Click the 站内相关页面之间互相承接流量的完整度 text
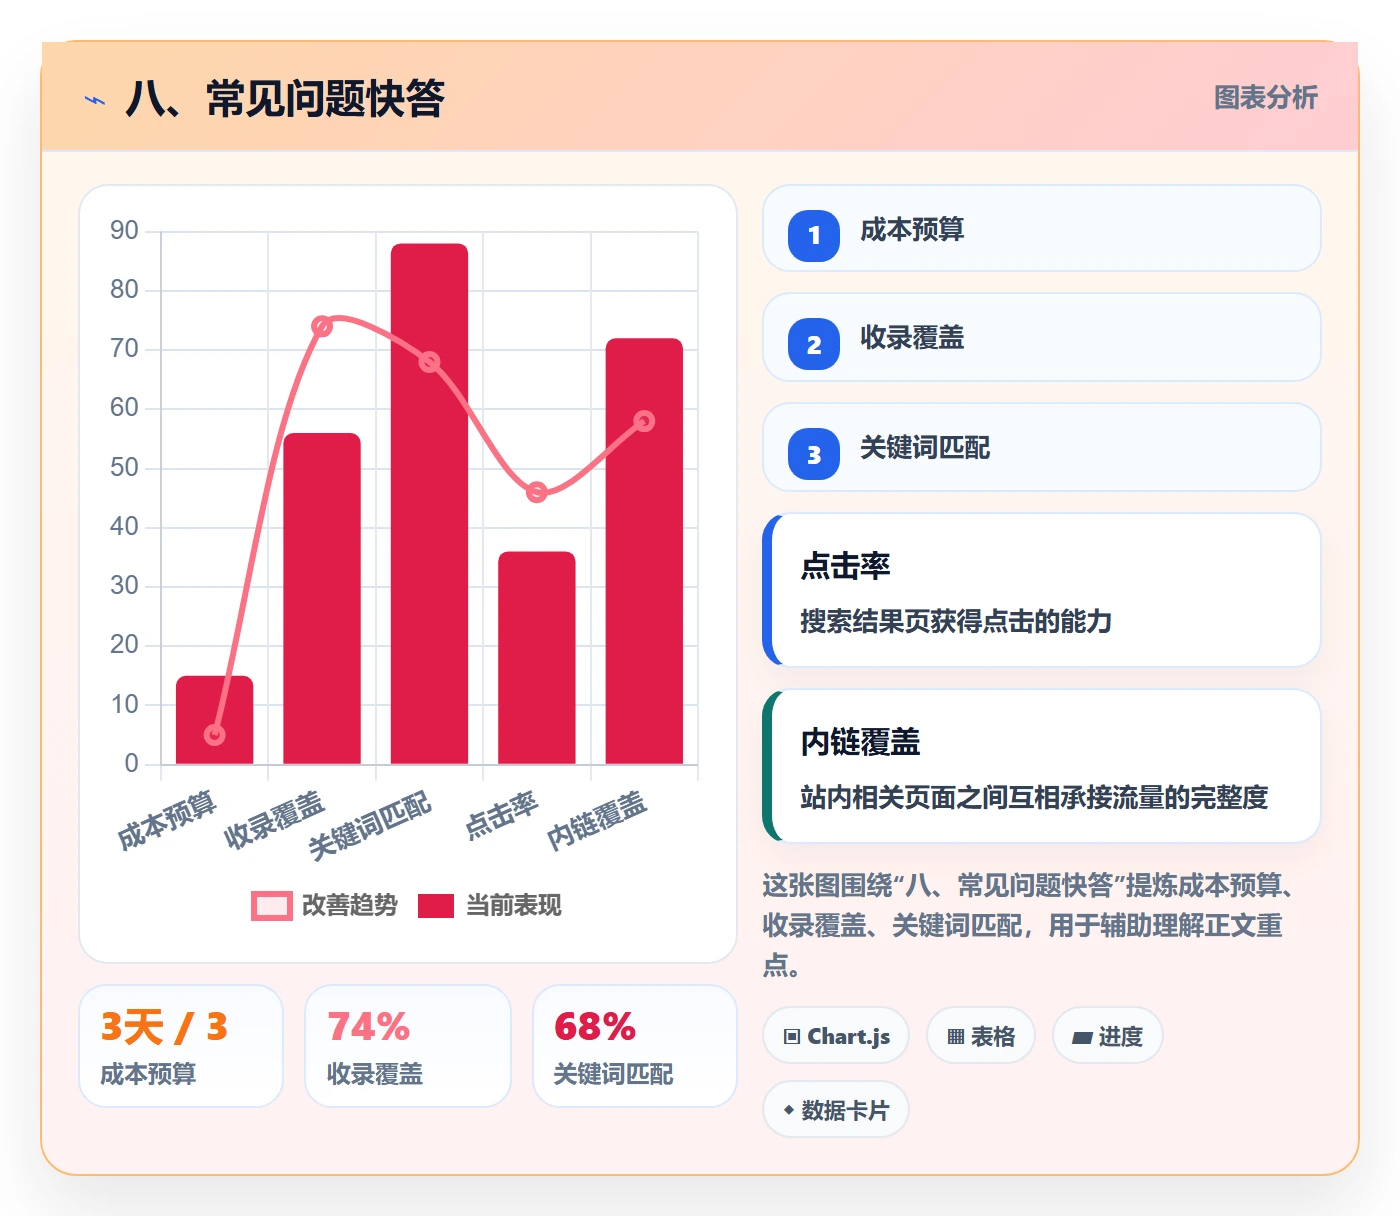This screenshot has width=1400, height=1216. click(x=1034, y=797)
